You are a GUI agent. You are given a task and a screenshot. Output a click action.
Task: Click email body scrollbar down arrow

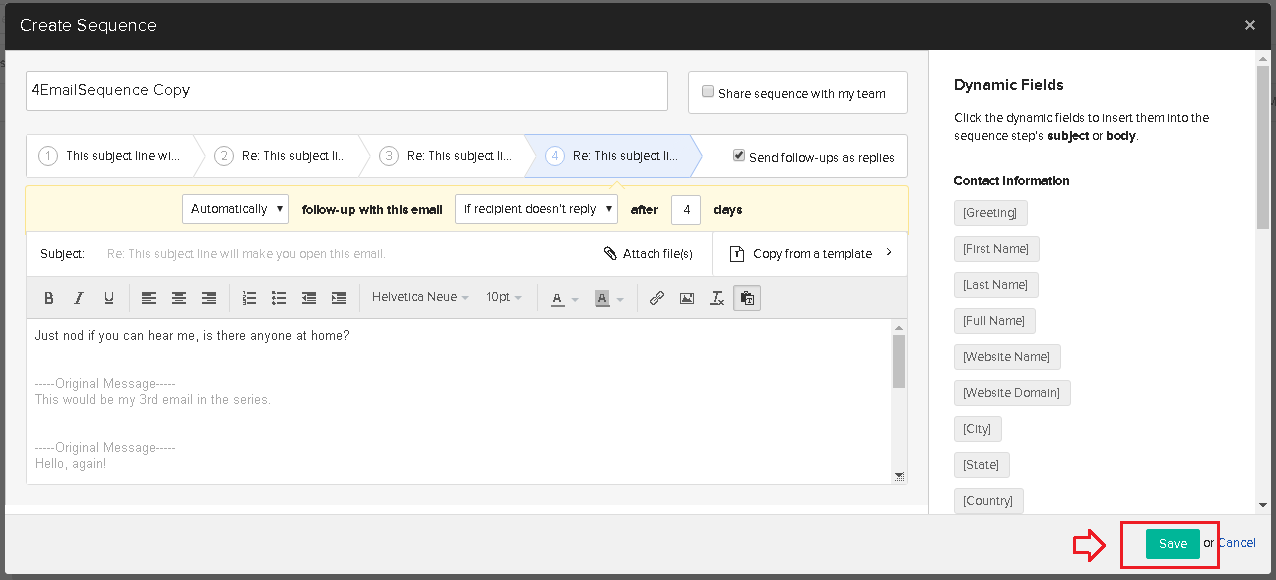pos(899,476)
